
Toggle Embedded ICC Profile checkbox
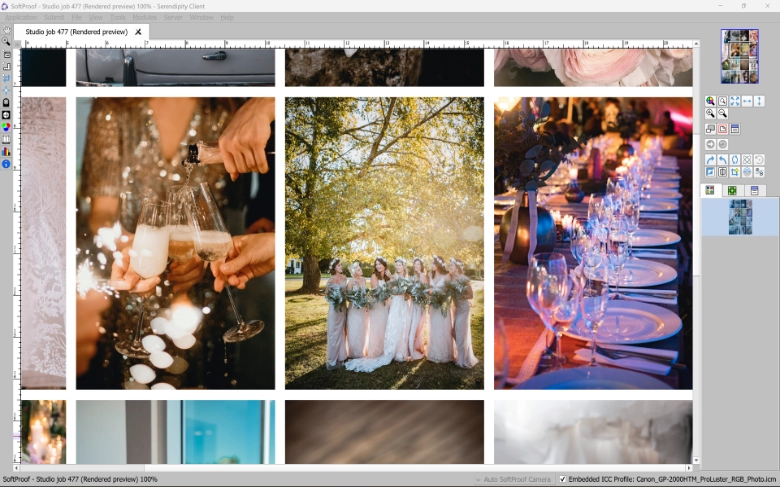562,479
